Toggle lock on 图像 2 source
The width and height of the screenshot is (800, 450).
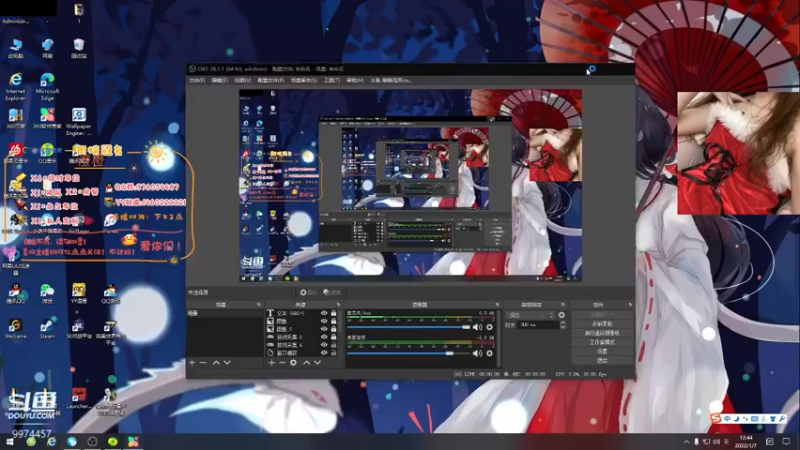point(334,329)
